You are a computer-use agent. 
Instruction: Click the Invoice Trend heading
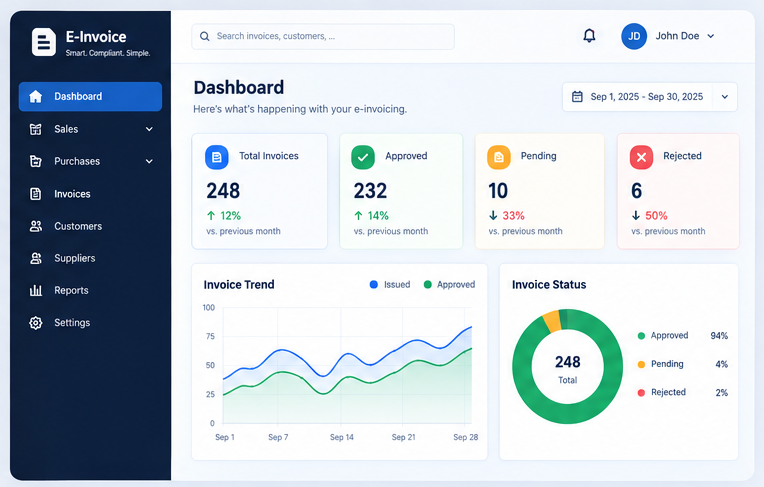click(239, 285)
